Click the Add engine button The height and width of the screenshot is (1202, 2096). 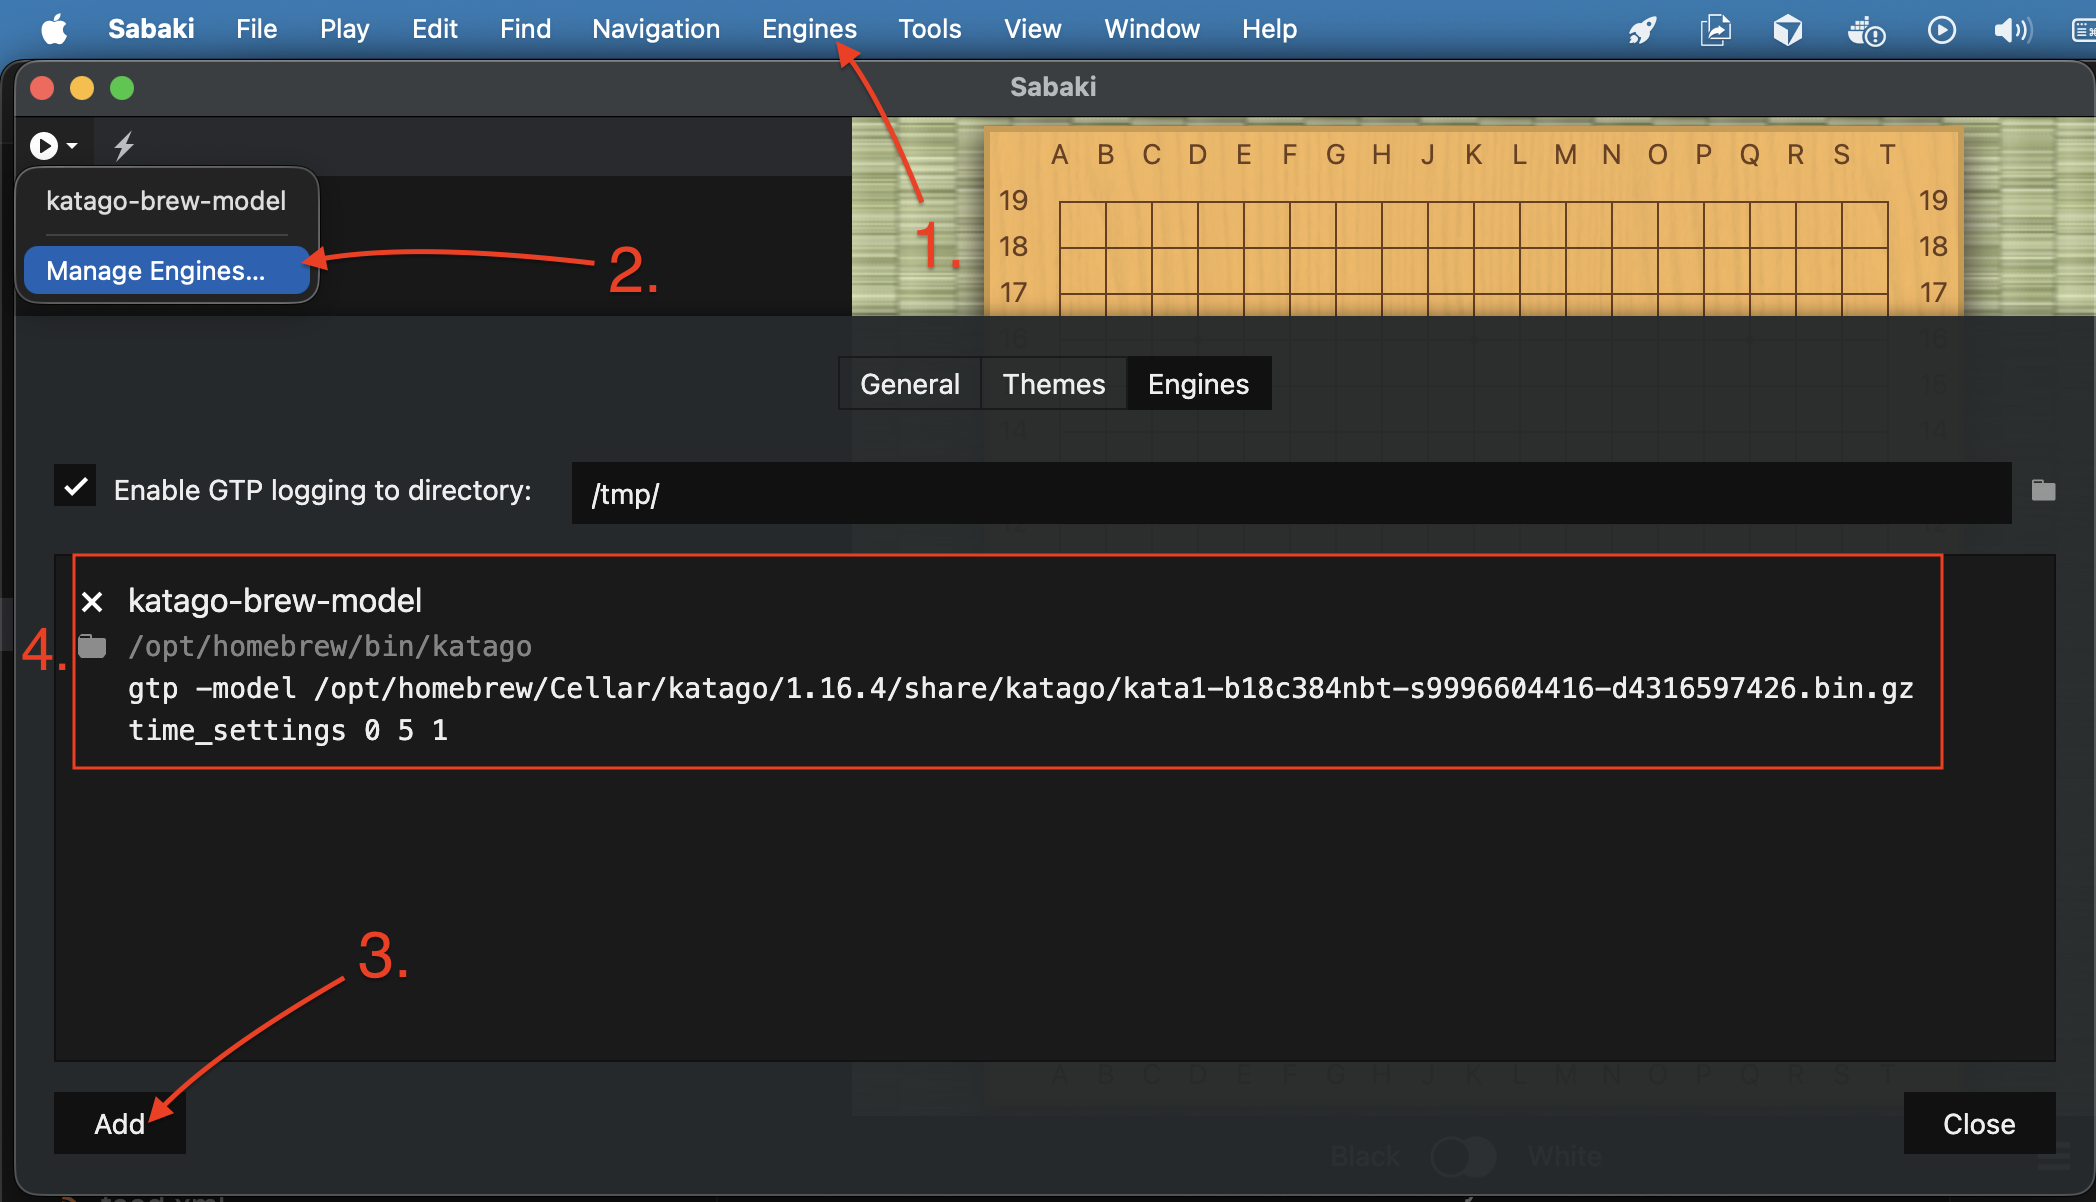(120, 1124)
